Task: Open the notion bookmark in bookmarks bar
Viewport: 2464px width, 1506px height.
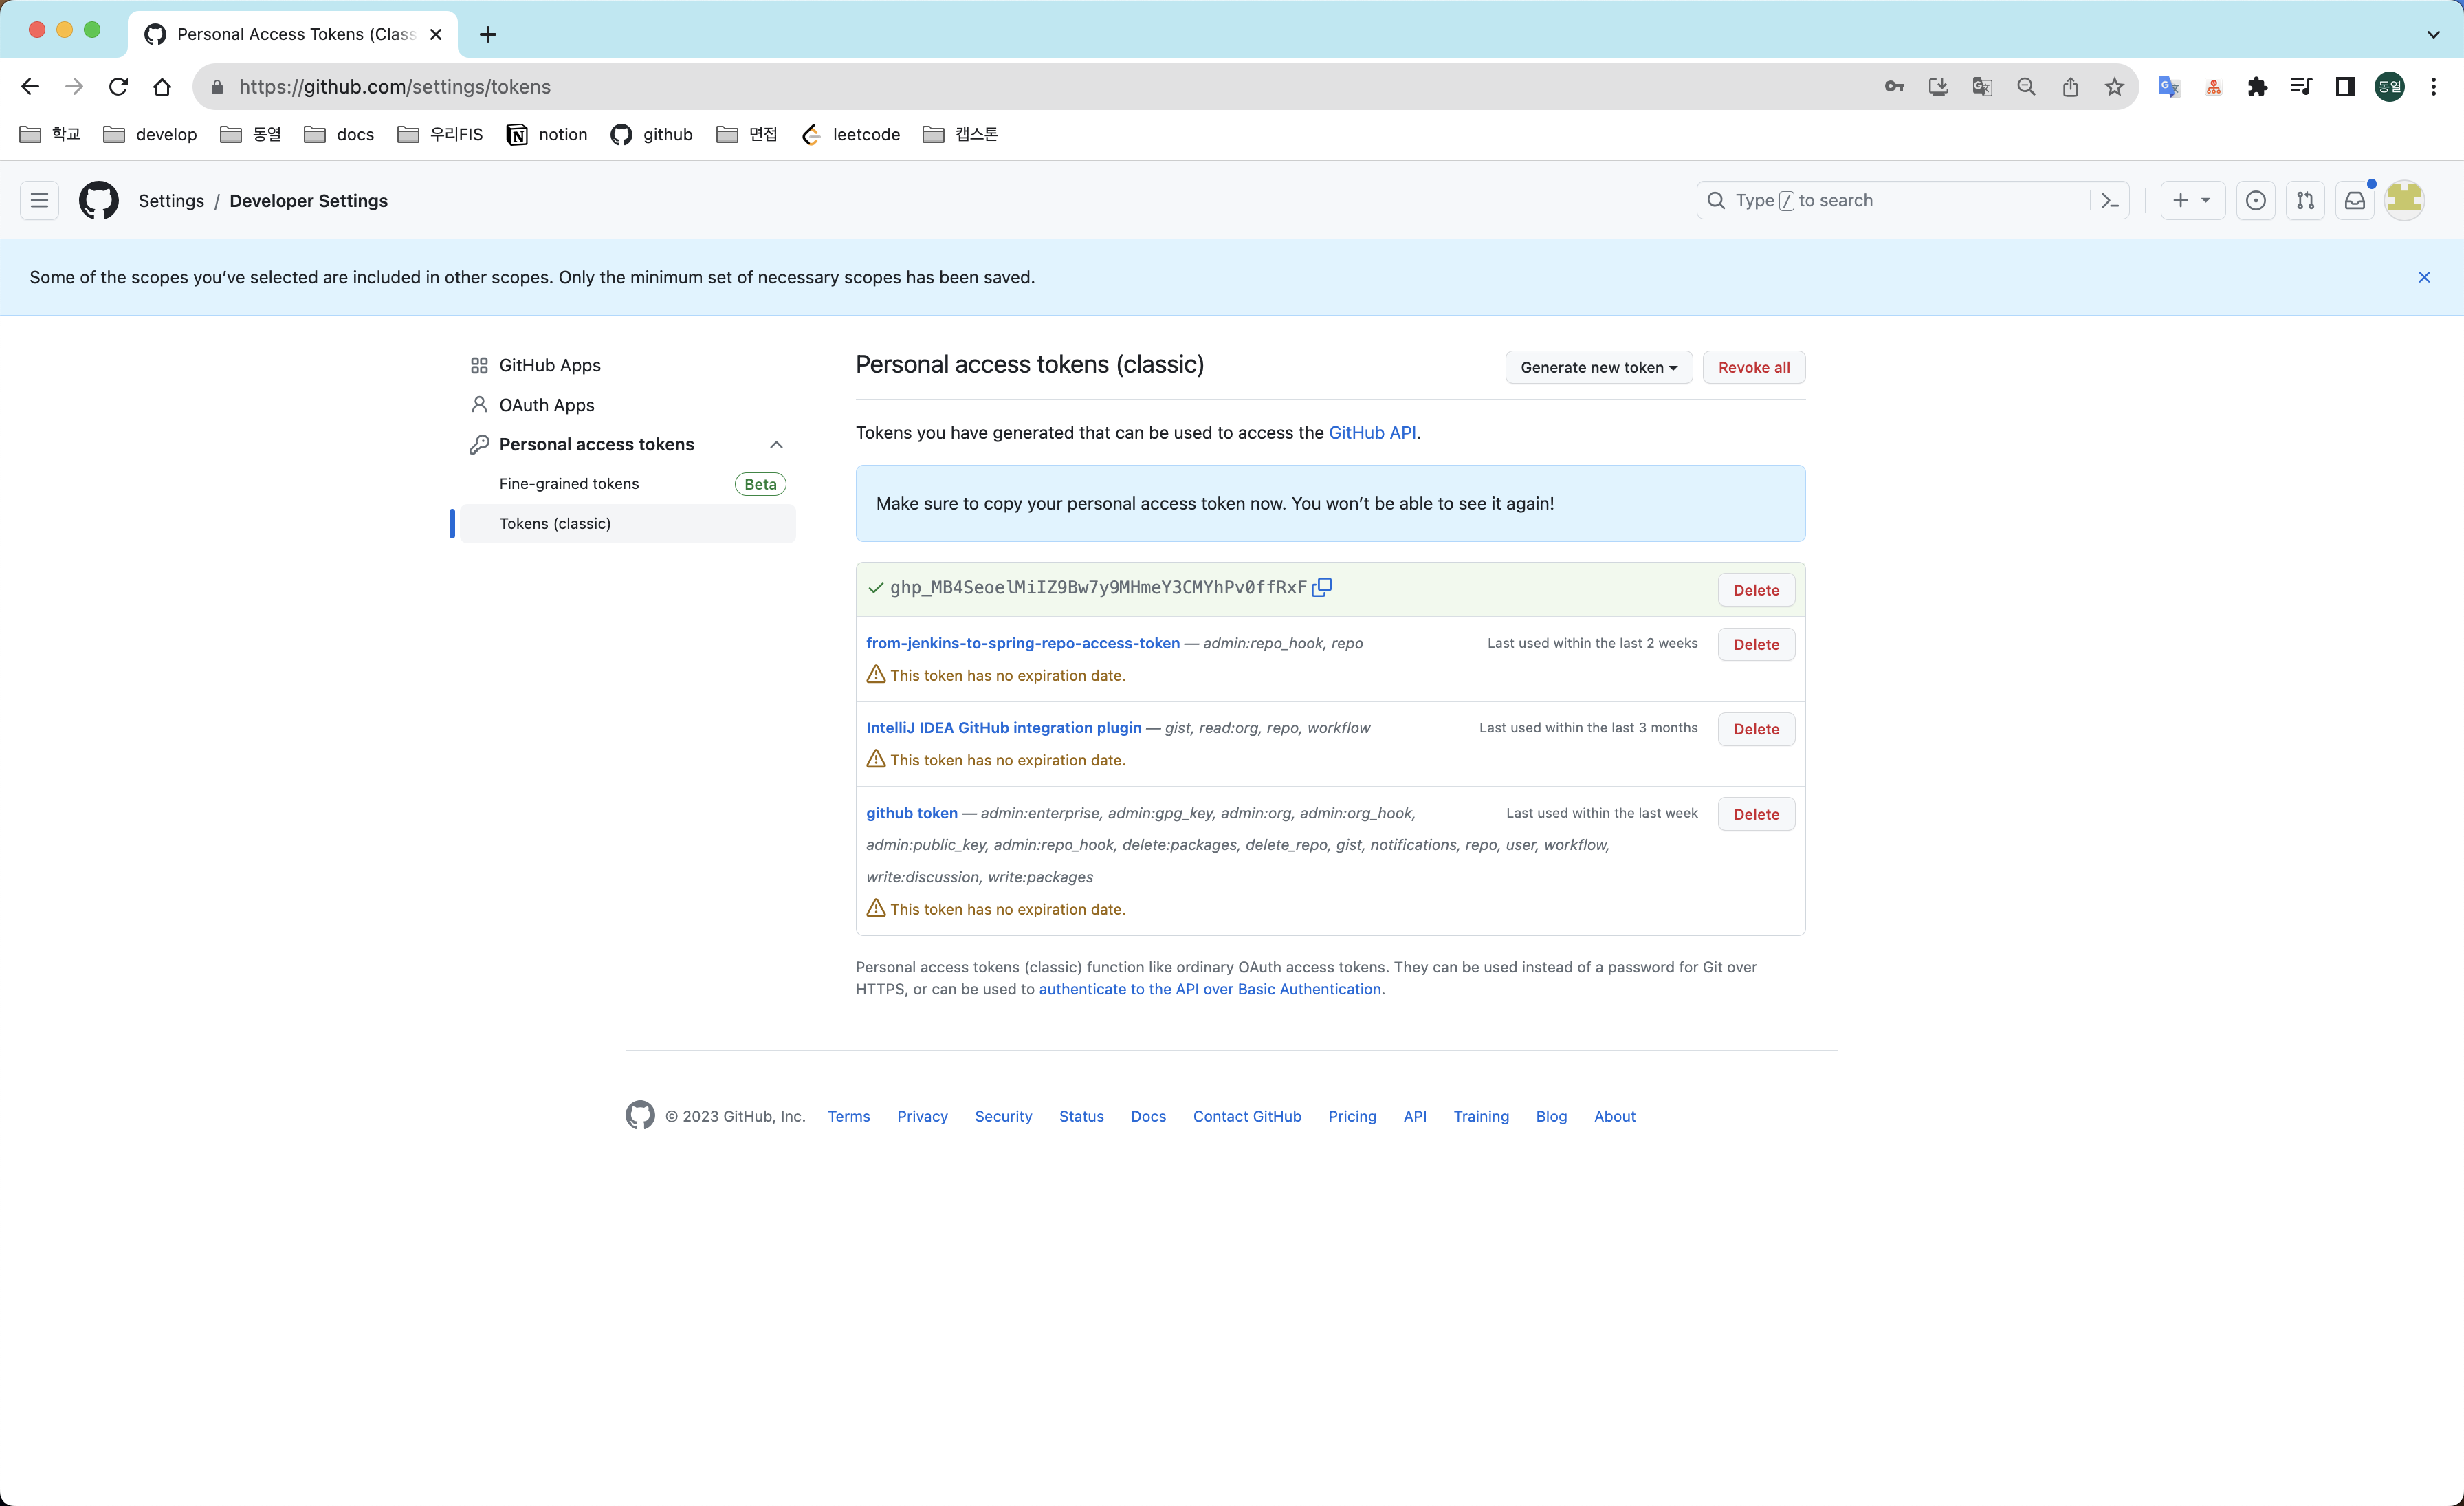Action: click(x=547, y=135)
